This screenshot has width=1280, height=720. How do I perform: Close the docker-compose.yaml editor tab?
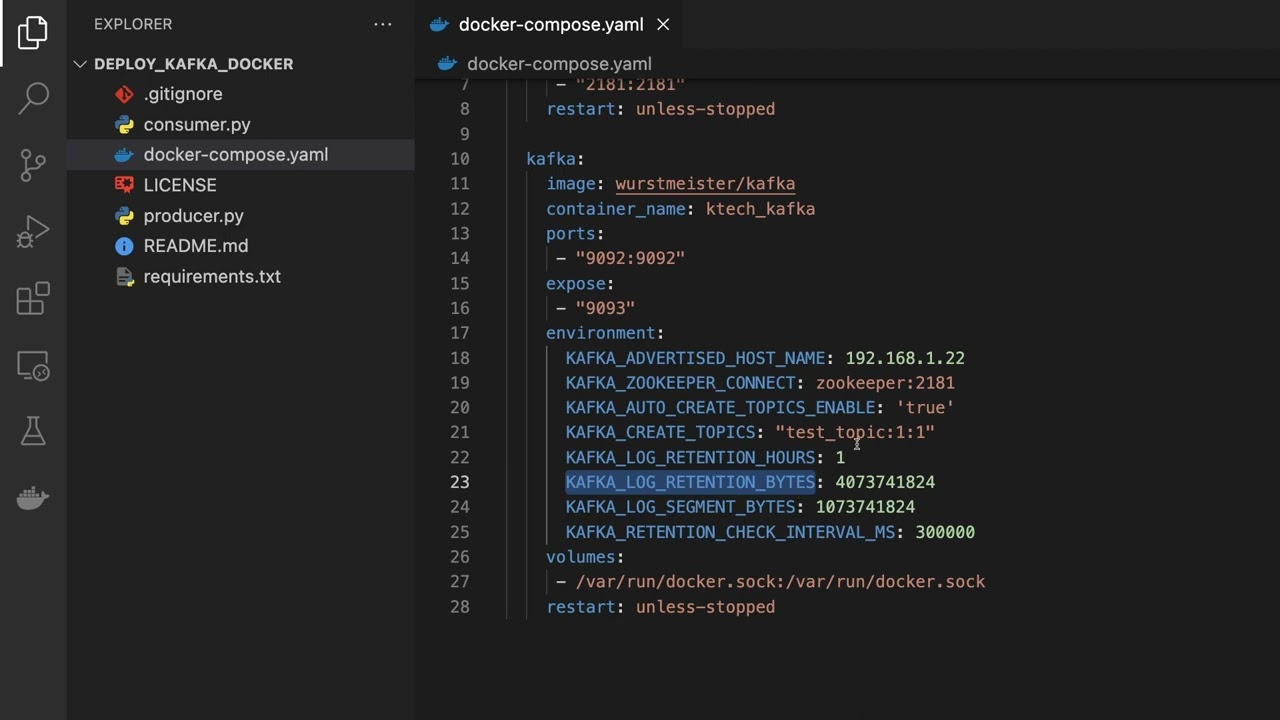[663, 25]
